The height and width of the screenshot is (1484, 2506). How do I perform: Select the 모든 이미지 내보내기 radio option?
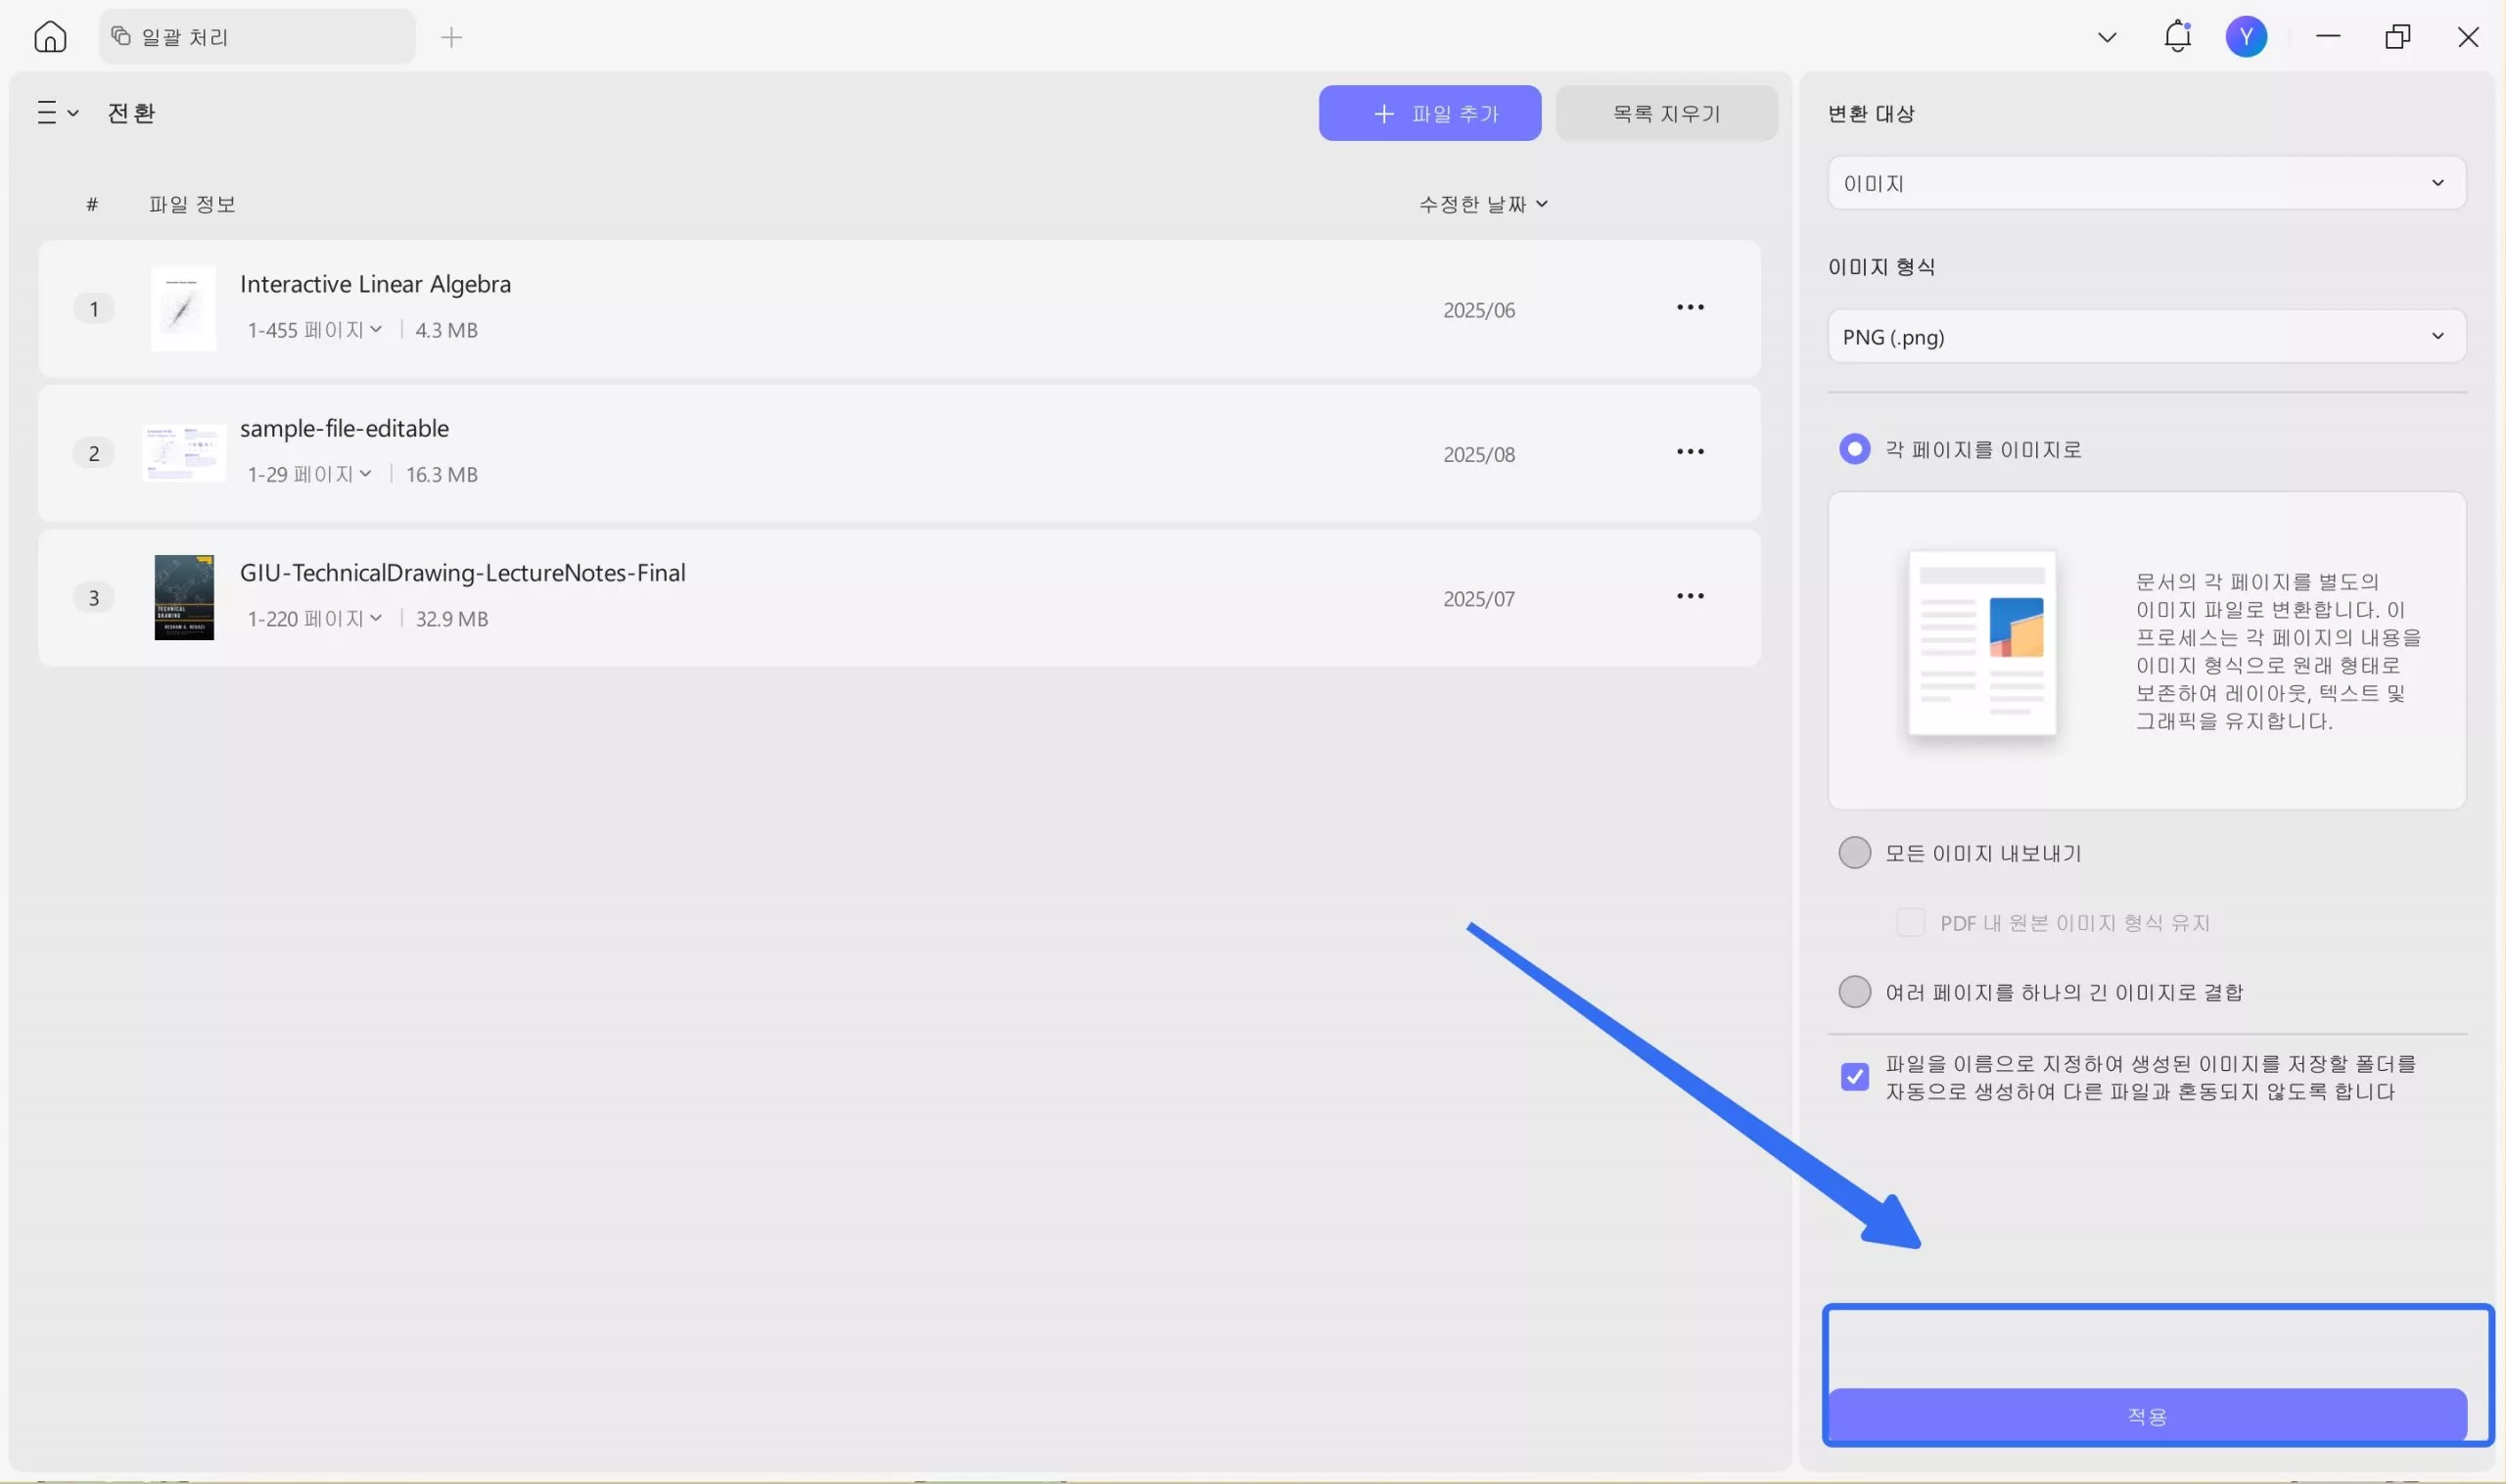click(1854, 853)
